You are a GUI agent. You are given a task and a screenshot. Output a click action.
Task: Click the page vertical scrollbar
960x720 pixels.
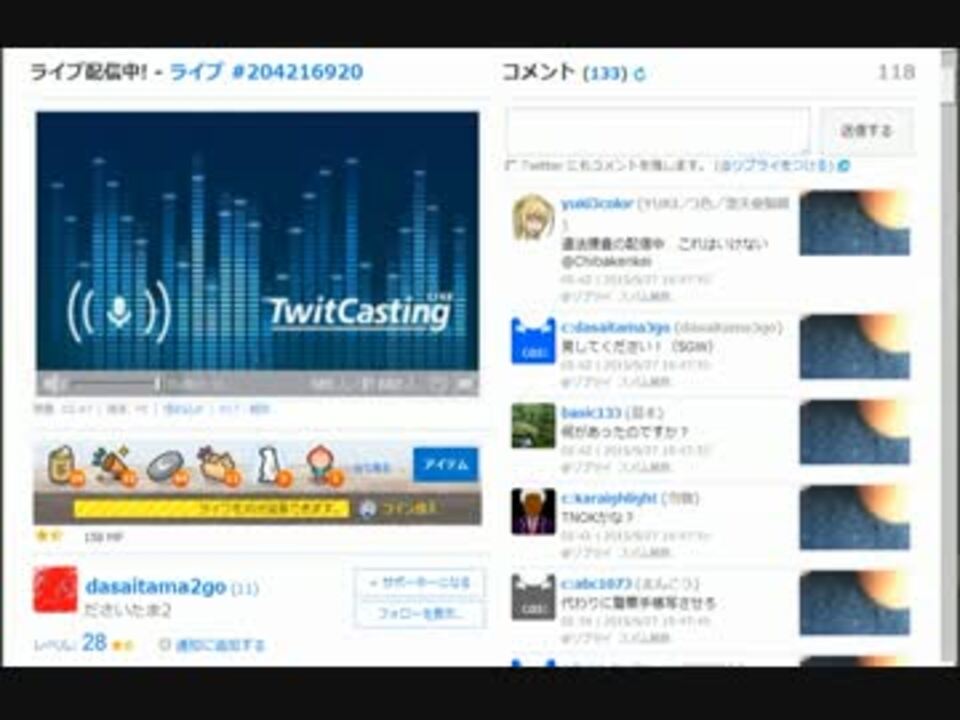click(948, 358)
